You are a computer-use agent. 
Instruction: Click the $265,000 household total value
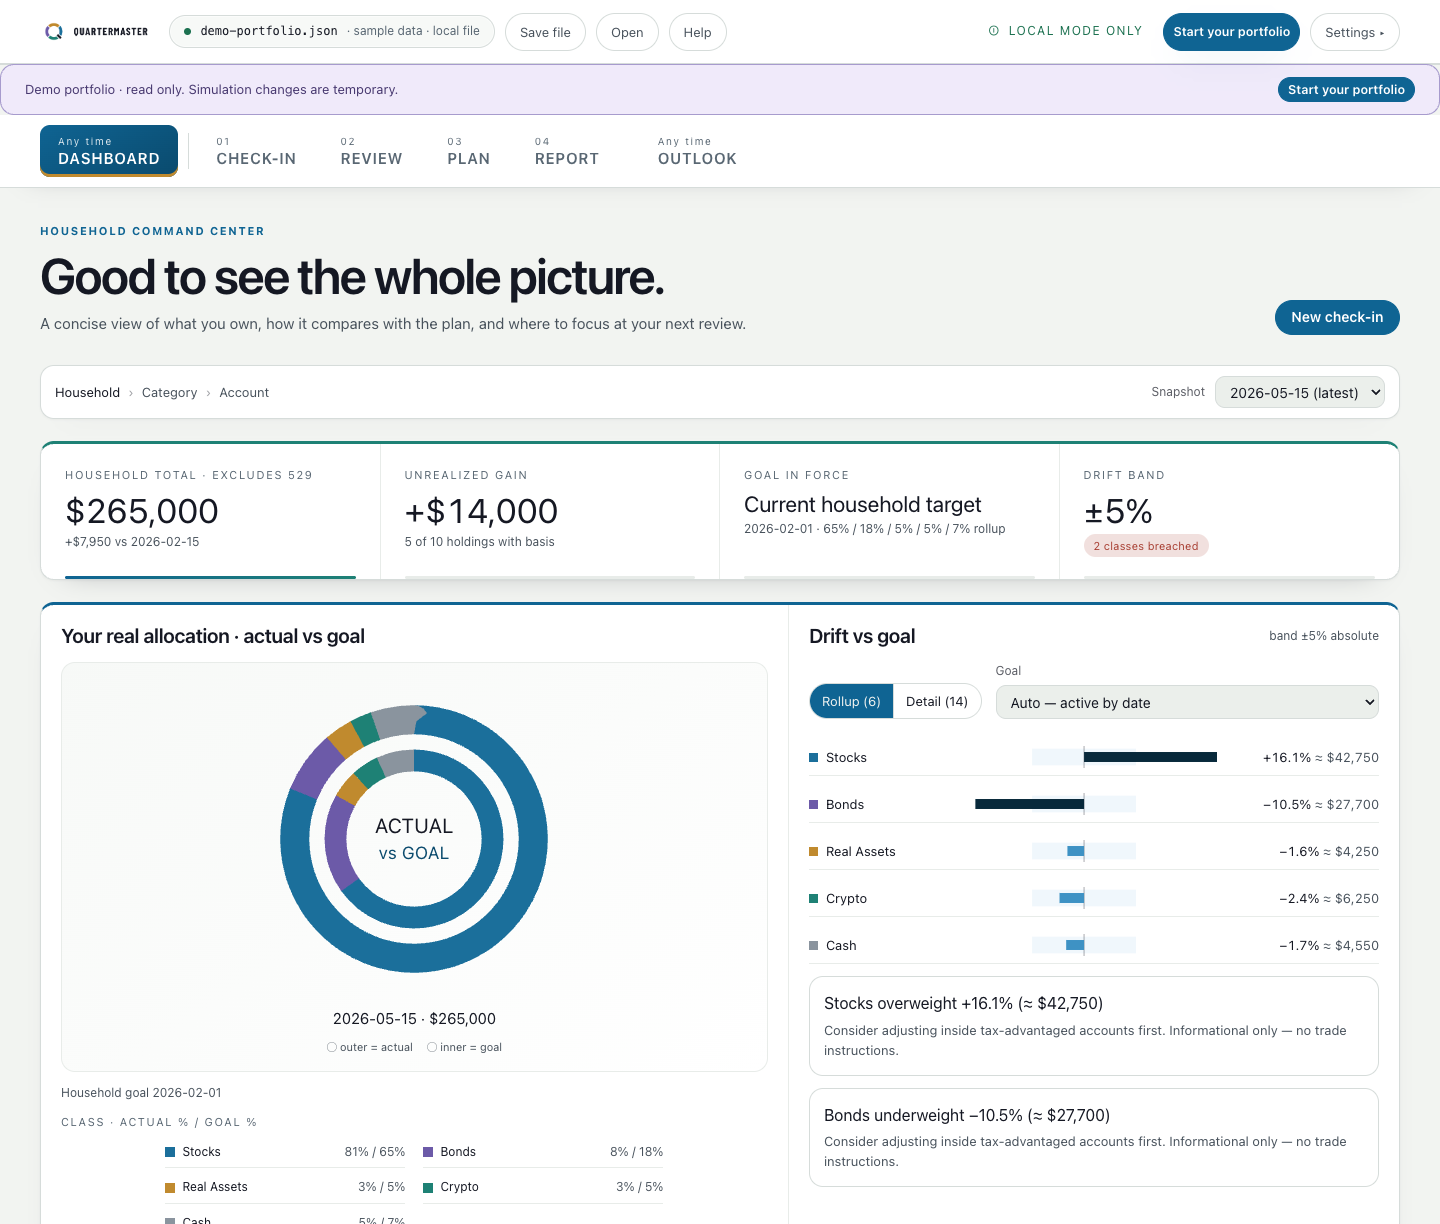pos(142,511)
